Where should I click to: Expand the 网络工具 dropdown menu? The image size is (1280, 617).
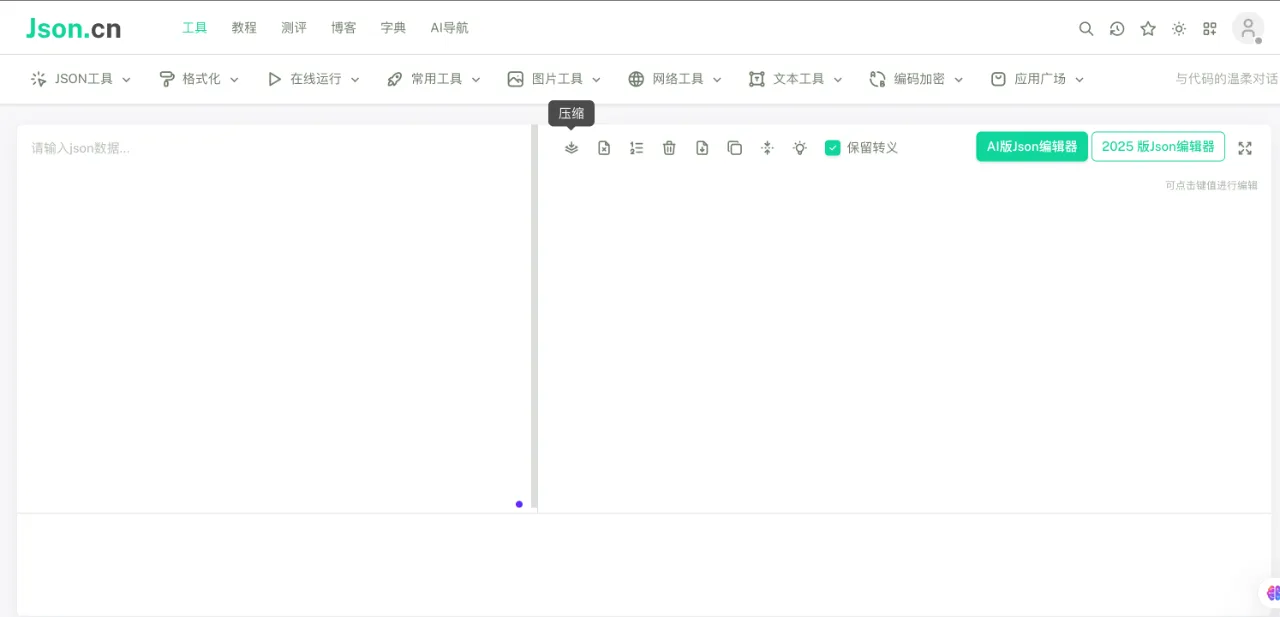[675, 79]
